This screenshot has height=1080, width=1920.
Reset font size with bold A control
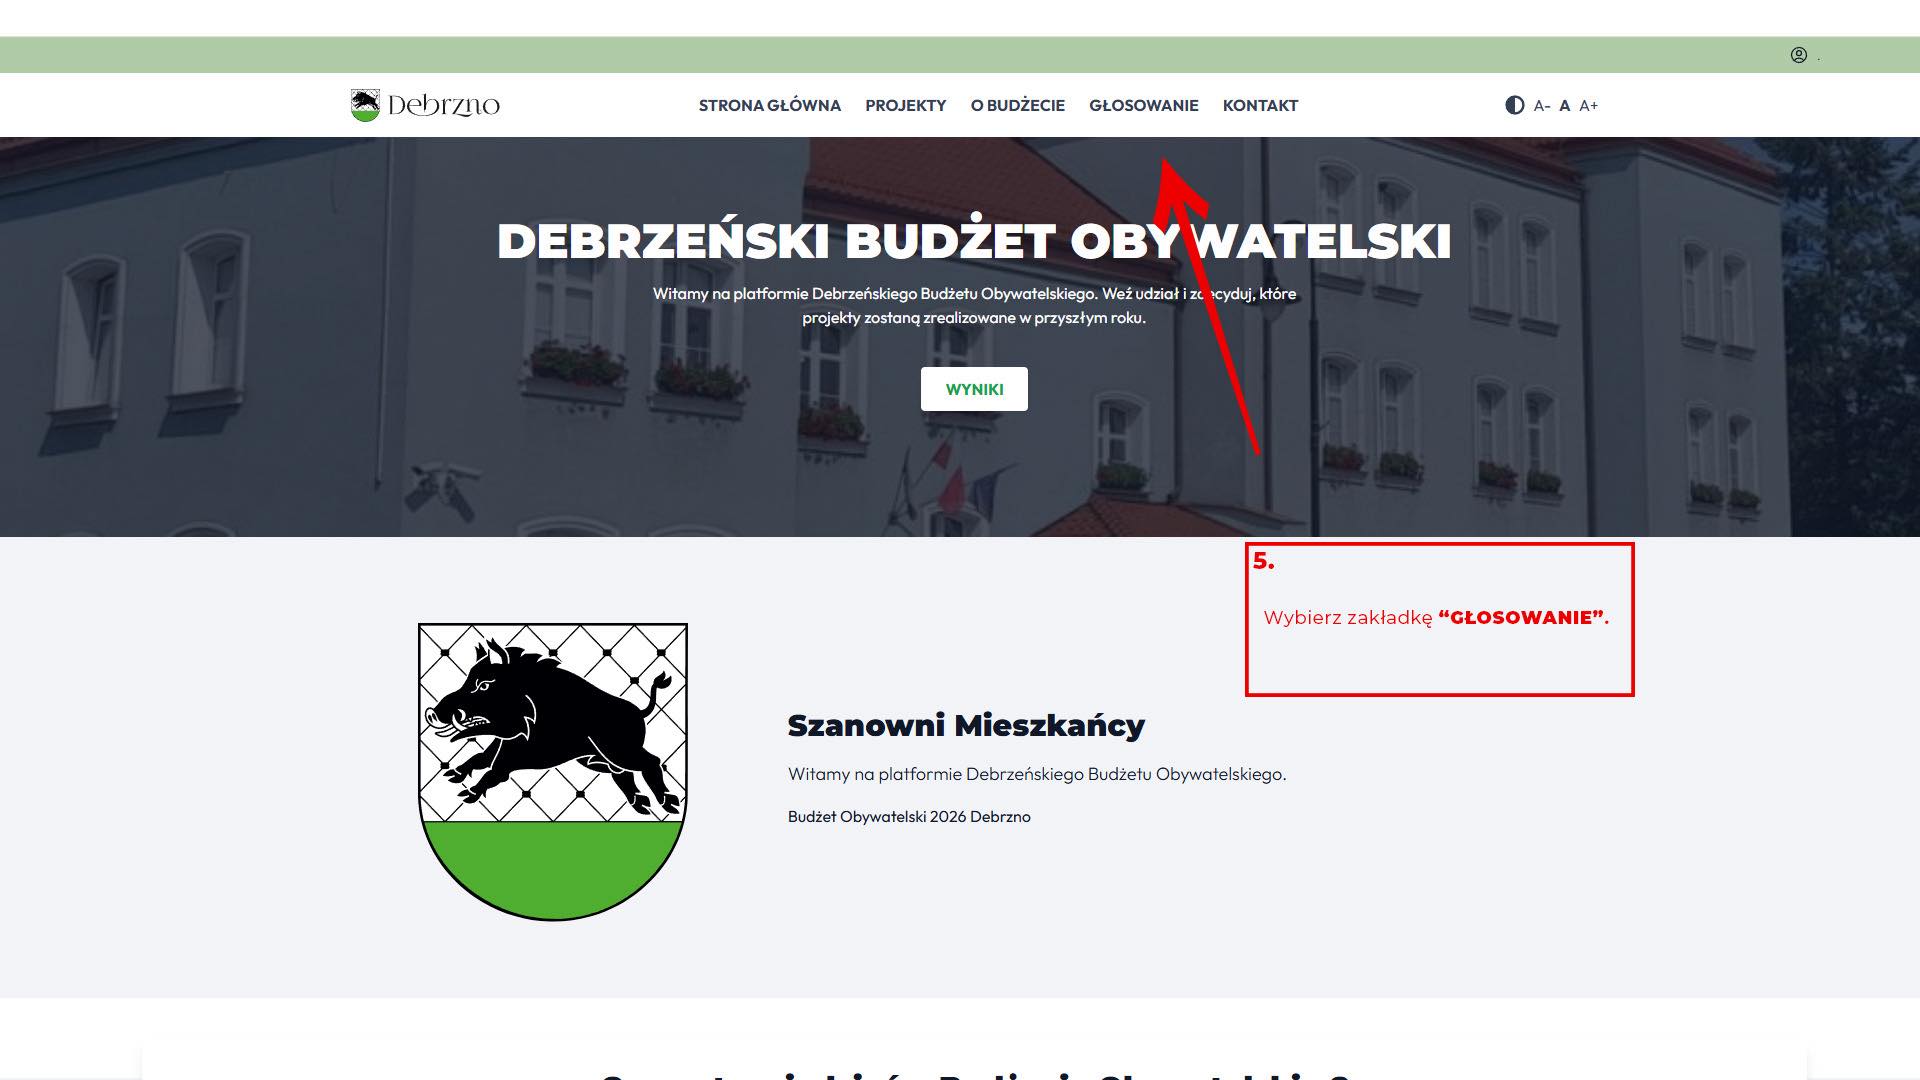pos(1565,106)
